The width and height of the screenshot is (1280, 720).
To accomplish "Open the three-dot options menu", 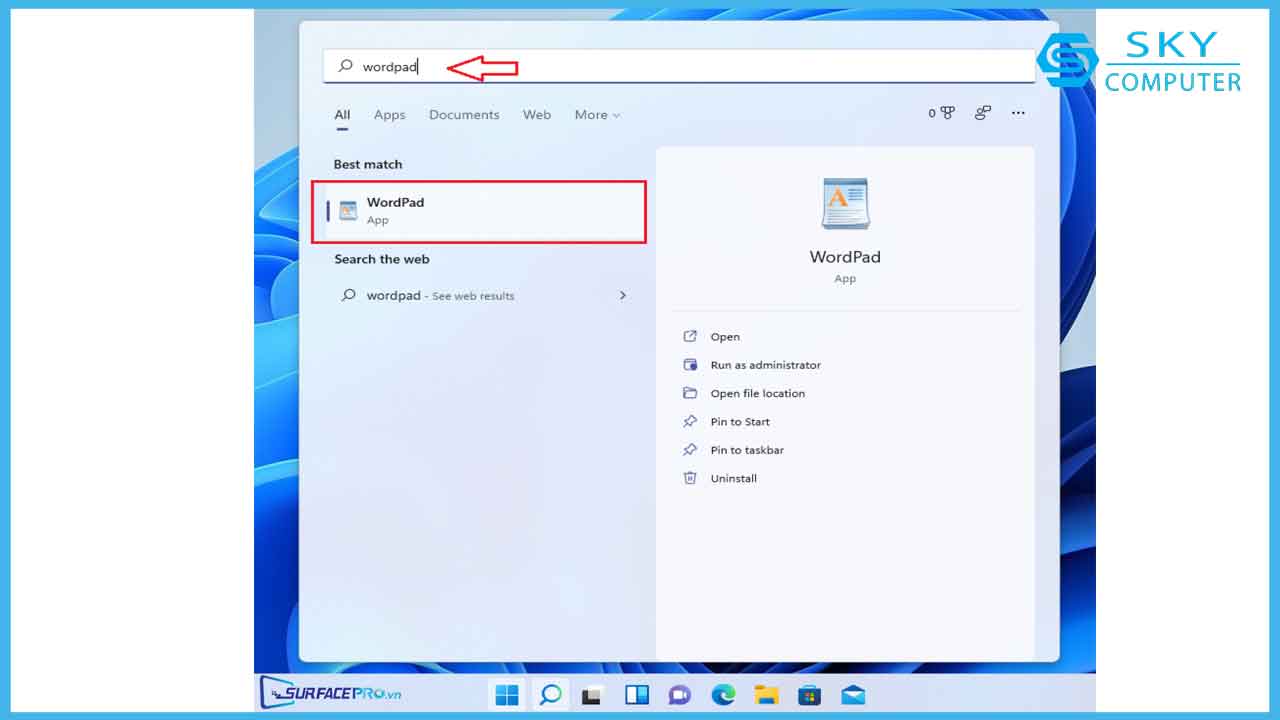I will point(1018,113).
